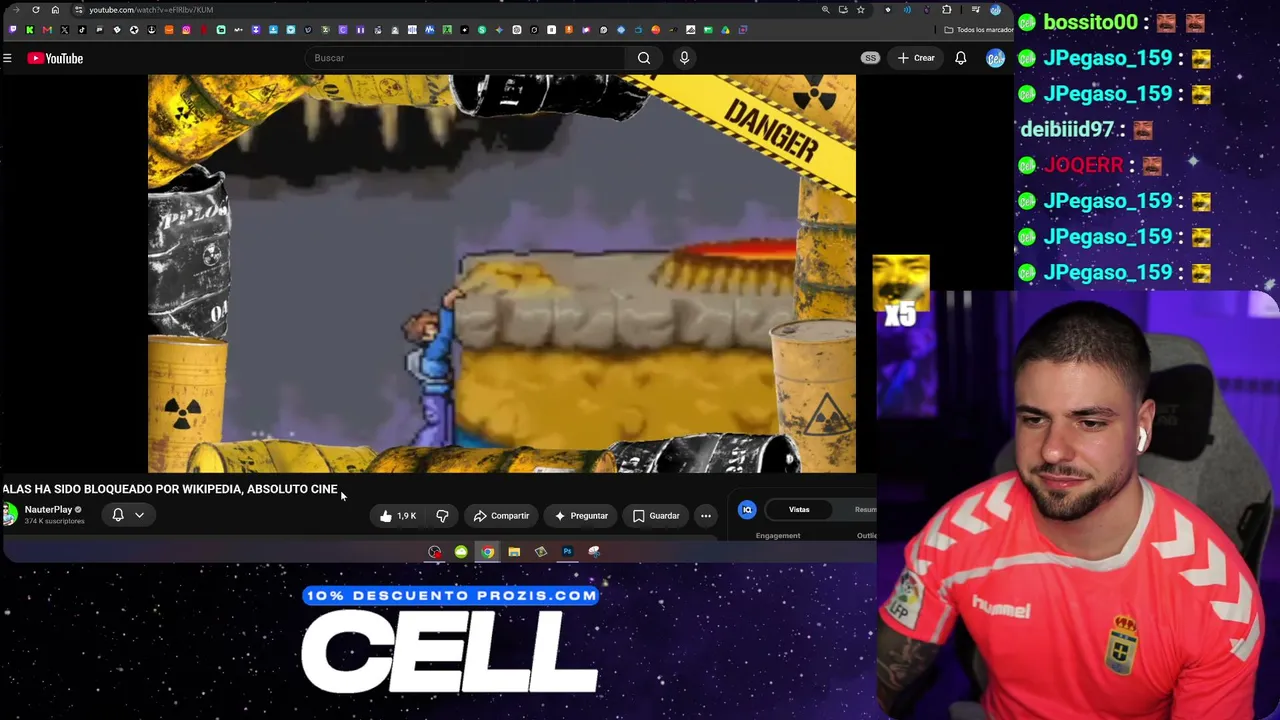Click chat username 'JOQERR'
This screenshot has width=1280, height=720.
1083,165
